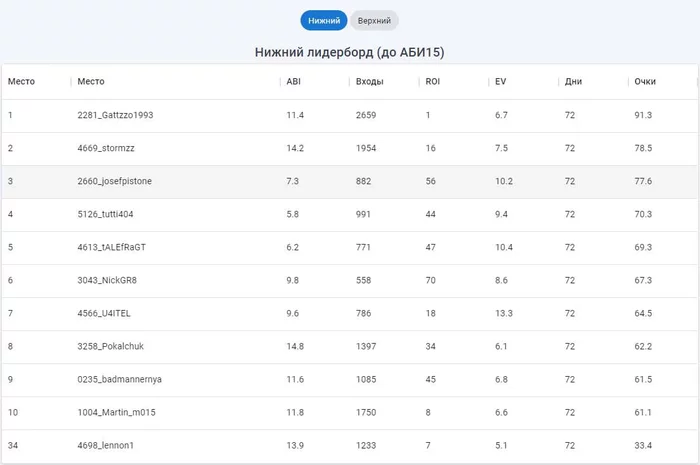Select row of player 3043_NickGR8

tap(350, 281)
